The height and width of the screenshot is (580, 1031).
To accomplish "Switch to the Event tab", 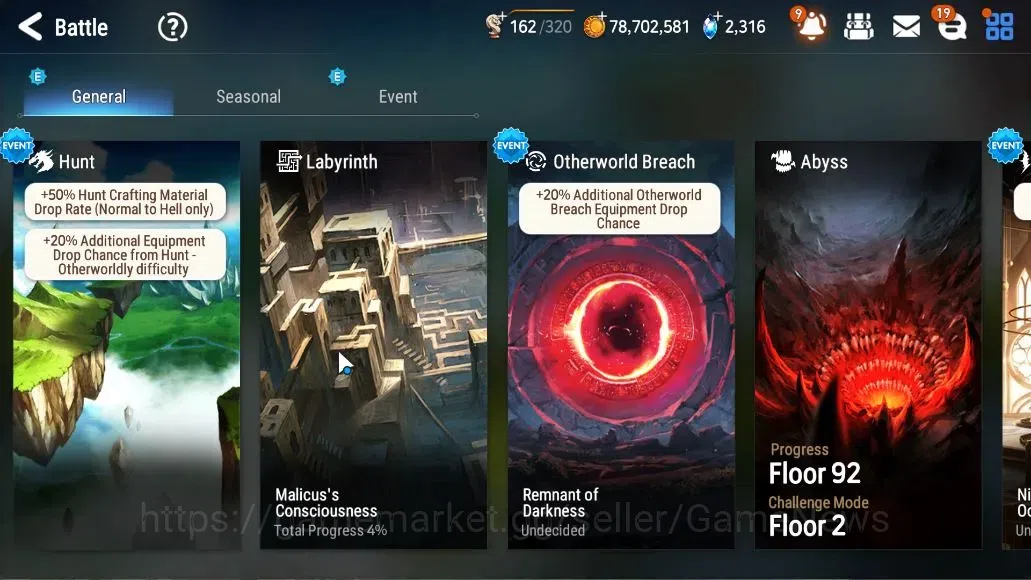I will [x=398, y=97].
